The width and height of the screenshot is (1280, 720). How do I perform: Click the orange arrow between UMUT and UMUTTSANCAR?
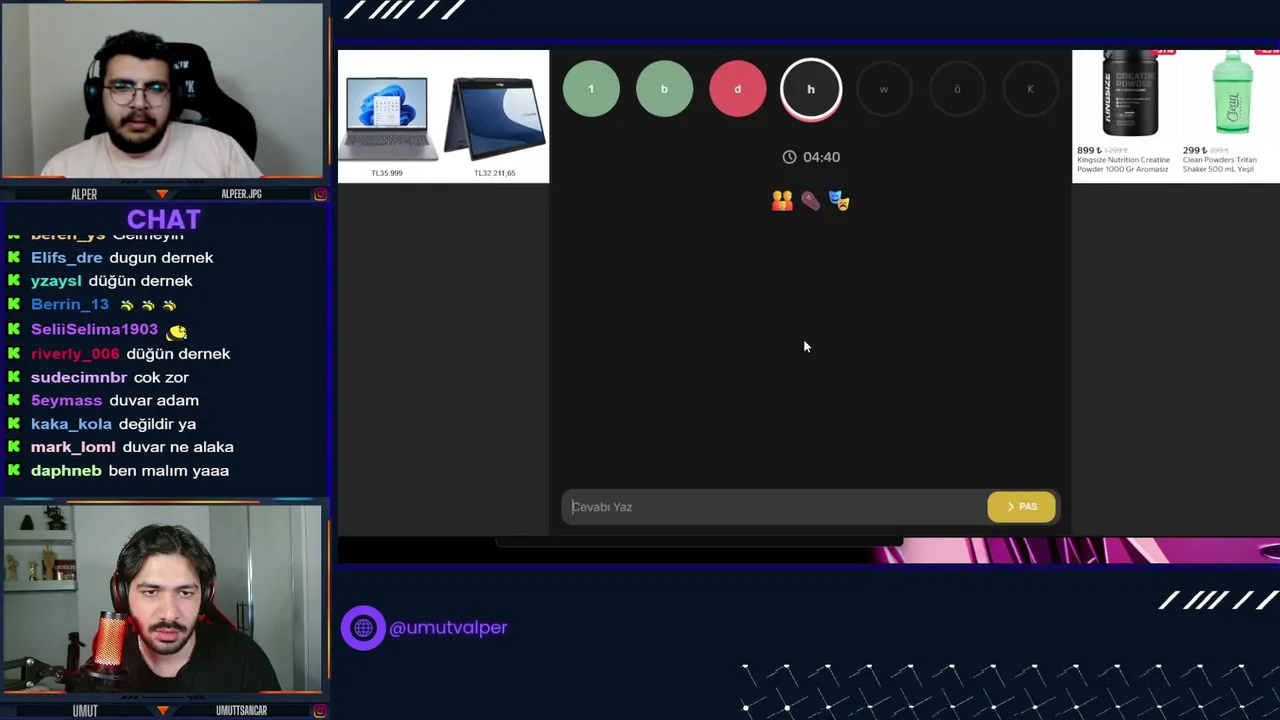click(162, 711)
